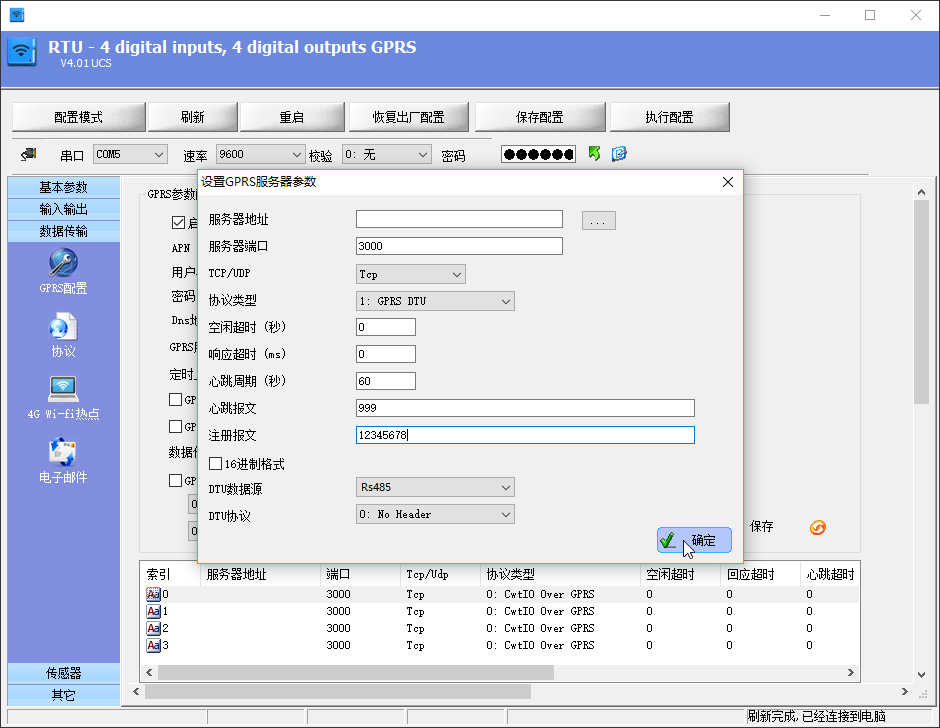Click the 重启 button
The width and height of the screenshot is (940, 728).
(x=292, y=117)
